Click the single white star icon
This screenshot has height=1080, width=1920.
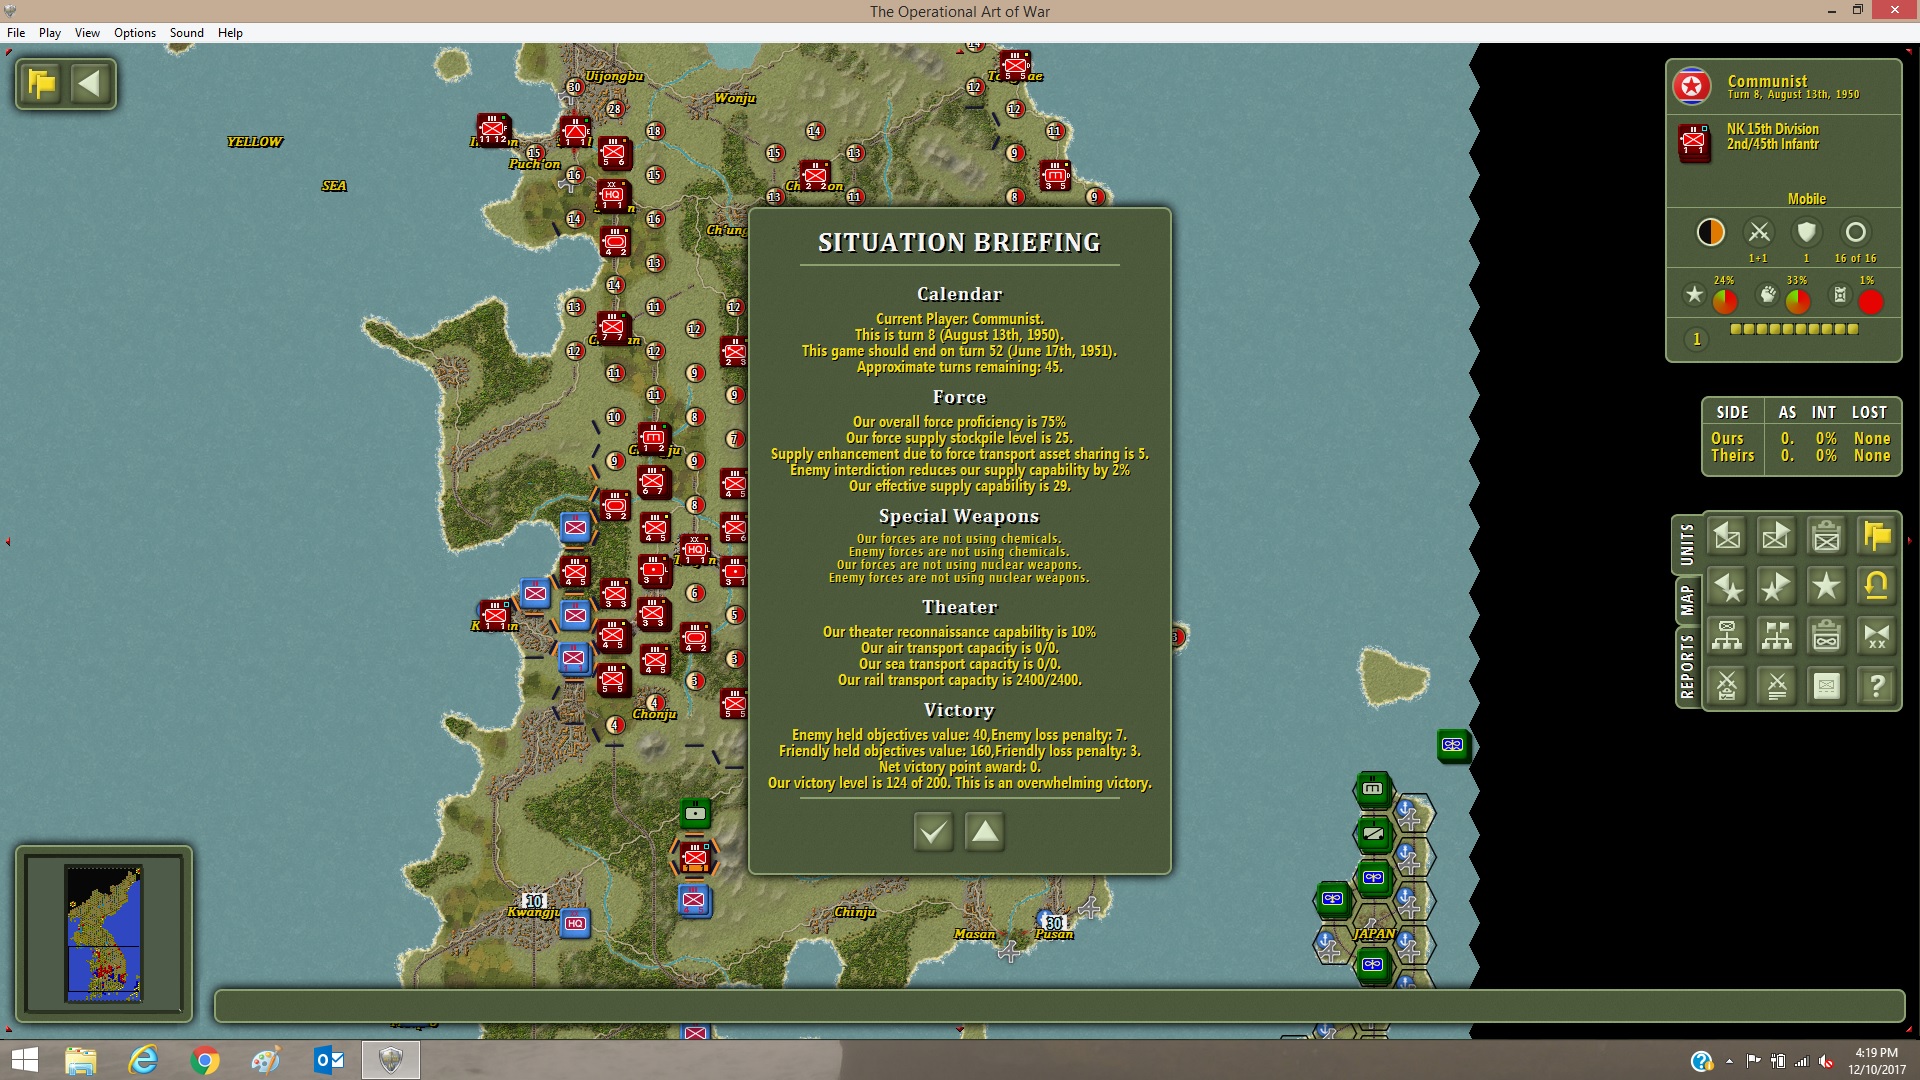pos(1826,586)
